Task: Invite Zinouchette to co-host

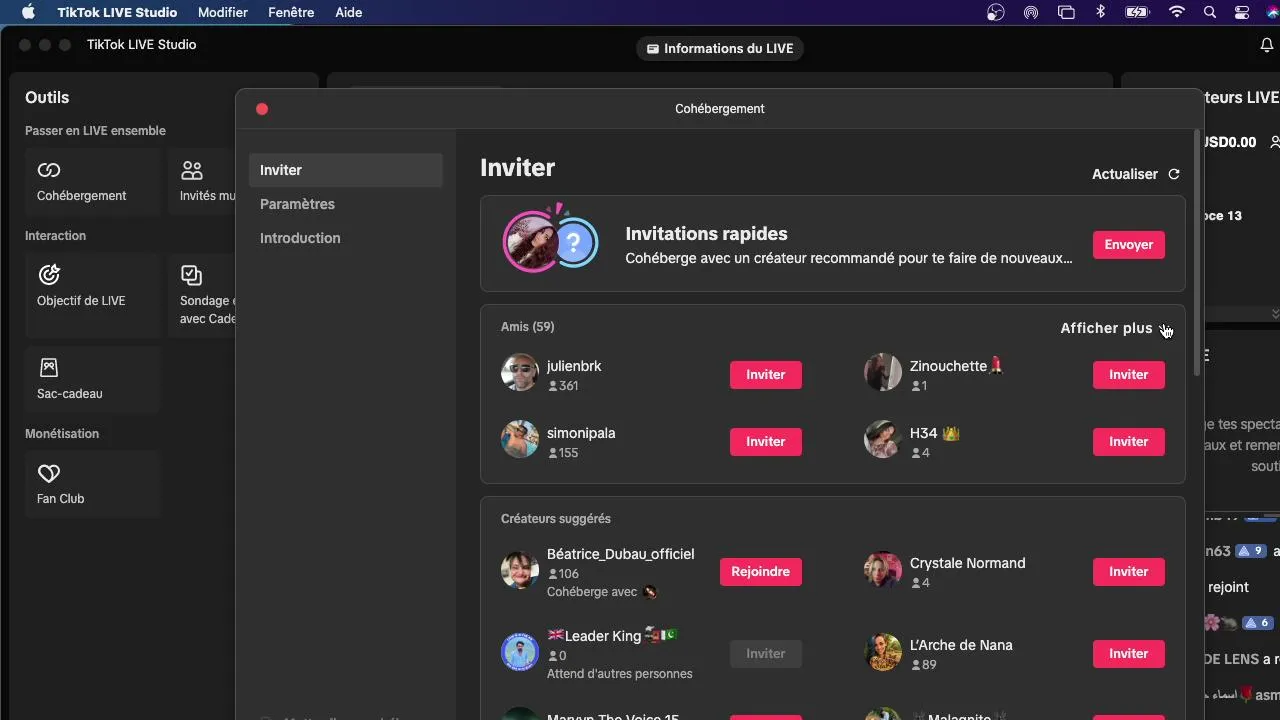Action: tap(1128, 374)
